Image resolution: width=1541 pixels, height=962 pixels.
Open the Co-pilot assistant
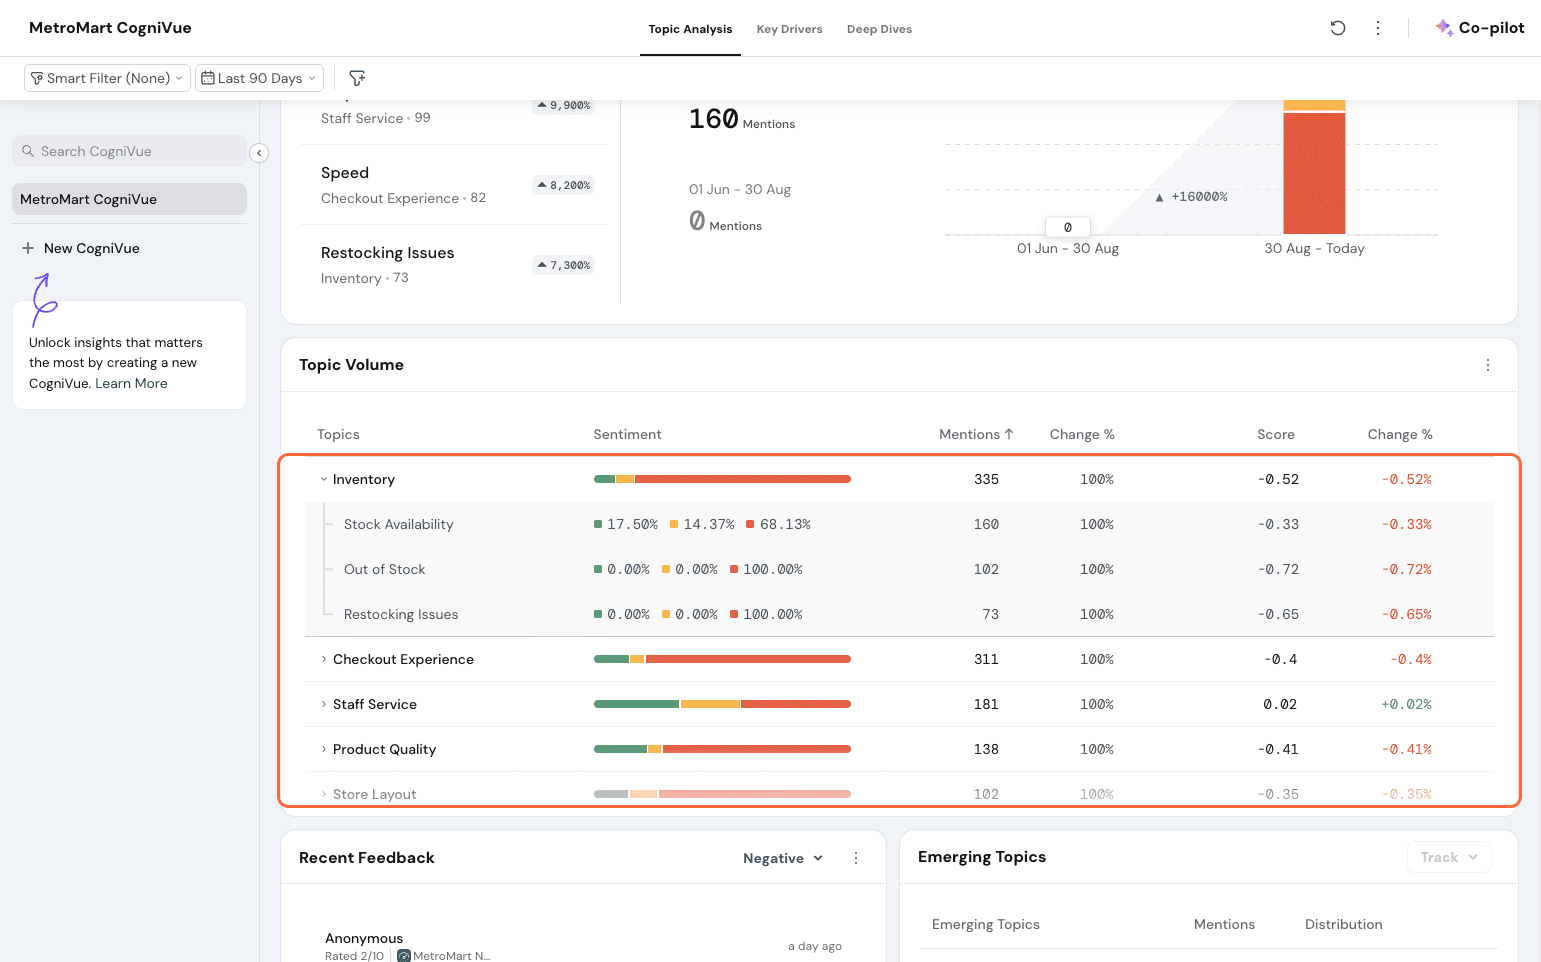[1480, 28]
